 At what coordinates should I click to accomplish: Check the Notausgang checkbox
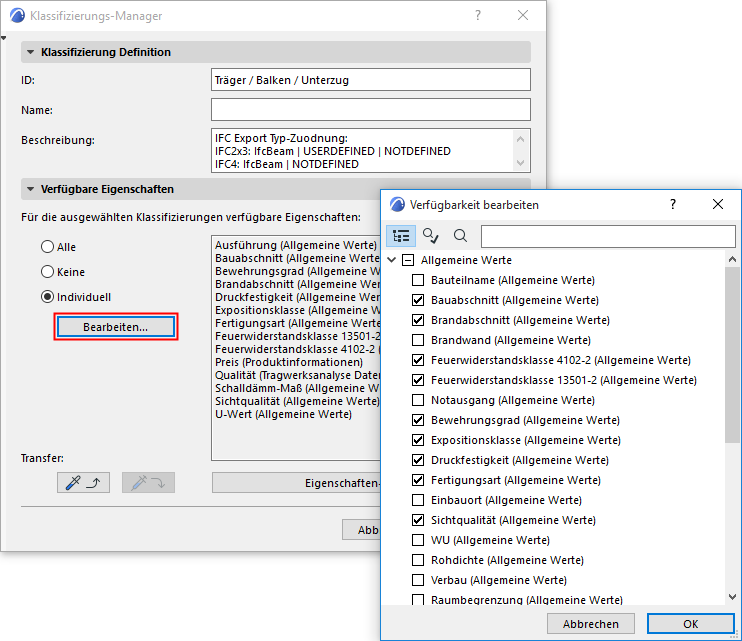[418, 400]
